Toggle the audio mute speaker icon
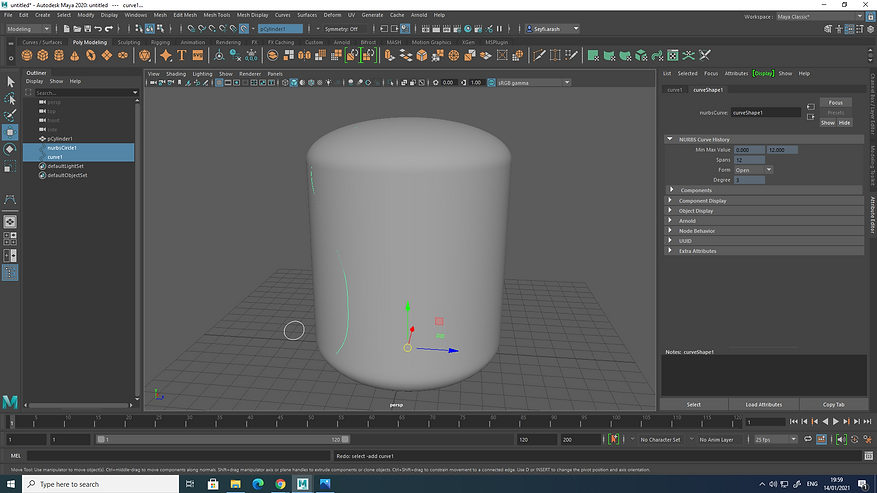The height and width of the screenshot is (493, 877). (x=841, y=439)
